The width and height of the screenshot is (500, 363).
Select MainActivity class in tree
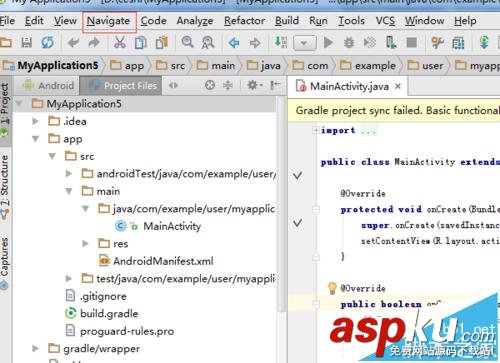tap(158, 226)
